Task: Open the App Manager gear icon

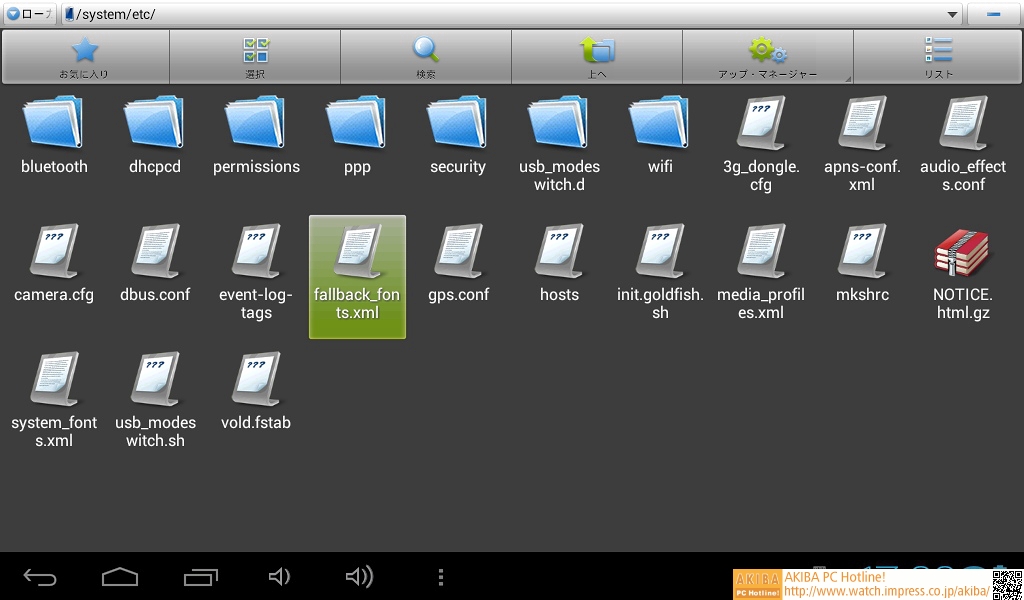Action: pyautogui.click(x=767, y=56)
